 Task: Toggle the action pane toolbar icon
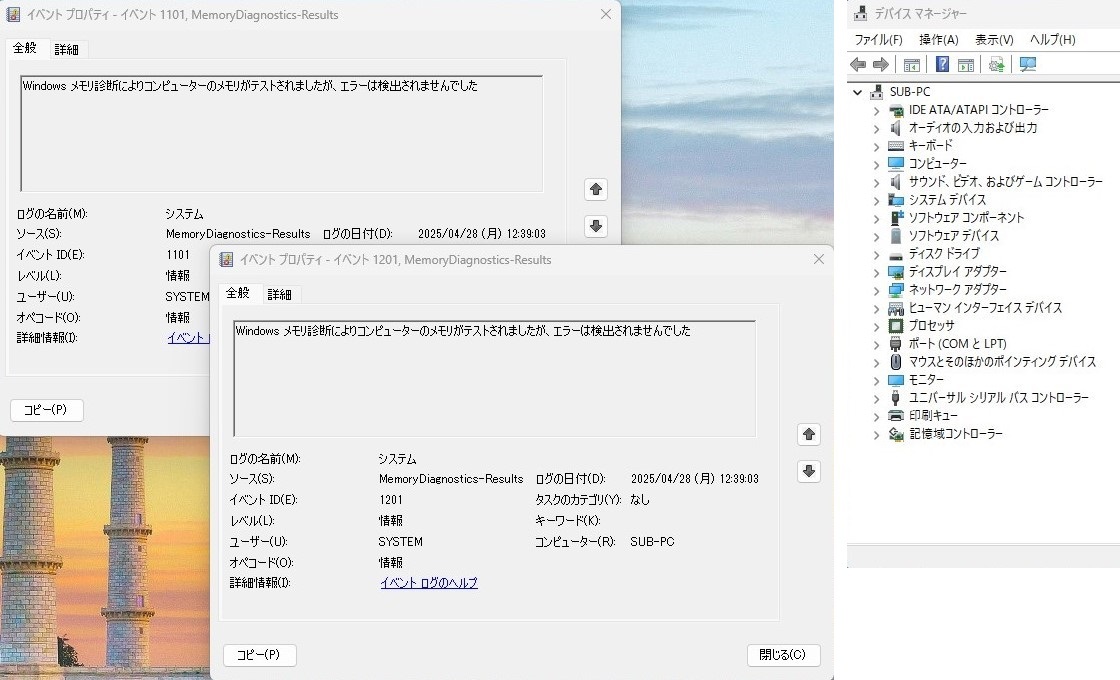click(x=966, y=65)
